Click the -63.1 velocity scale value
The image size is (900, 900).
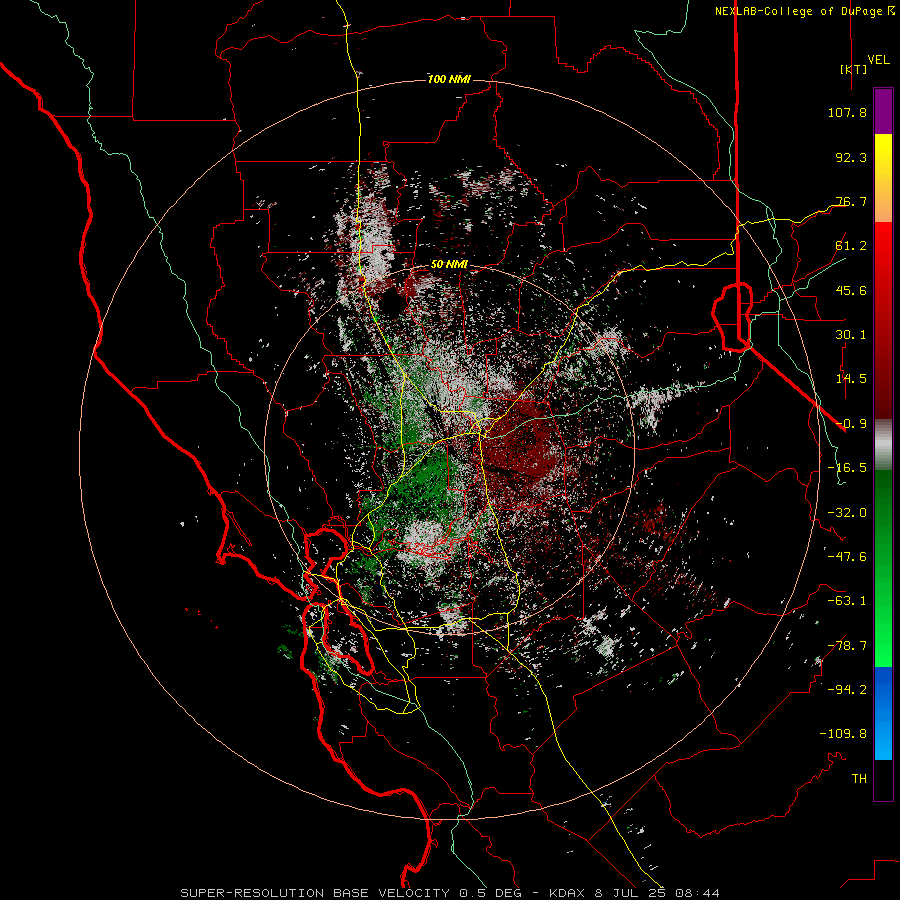847,601
